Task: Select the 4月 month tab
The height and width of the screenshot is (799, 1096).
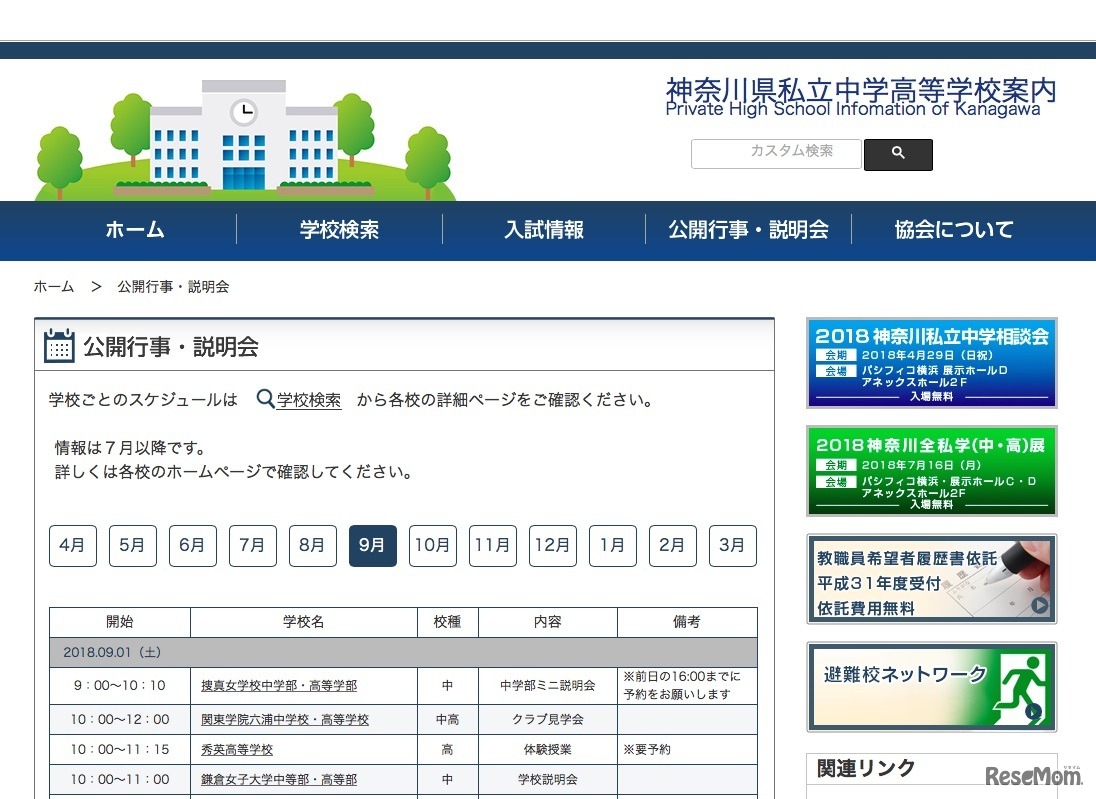Action: click(72, 545)
